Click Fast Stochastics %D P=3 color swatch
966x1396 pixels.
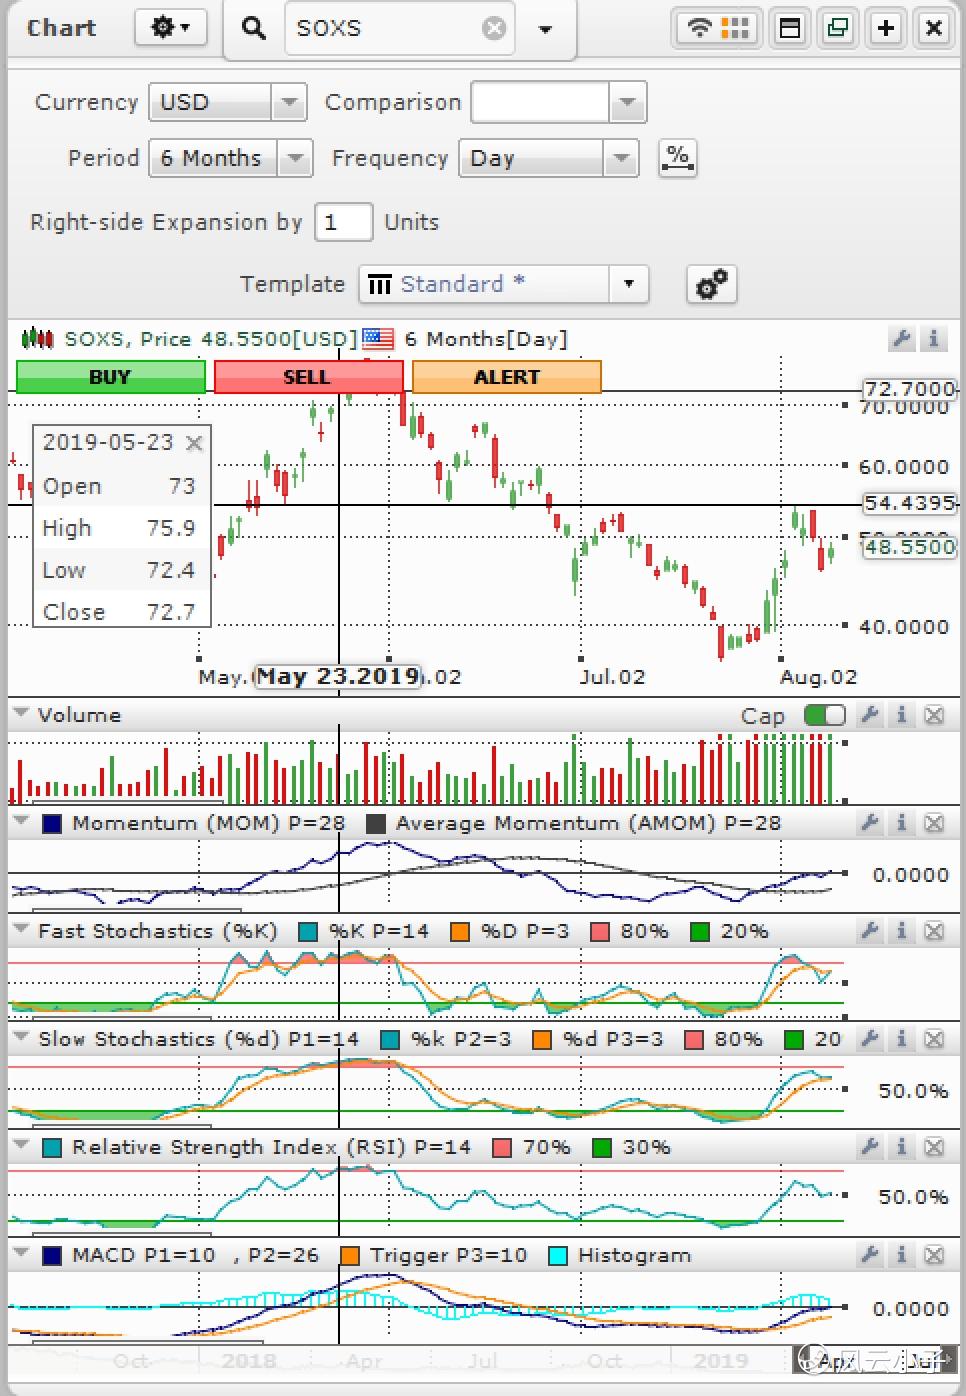coord(460,932)
